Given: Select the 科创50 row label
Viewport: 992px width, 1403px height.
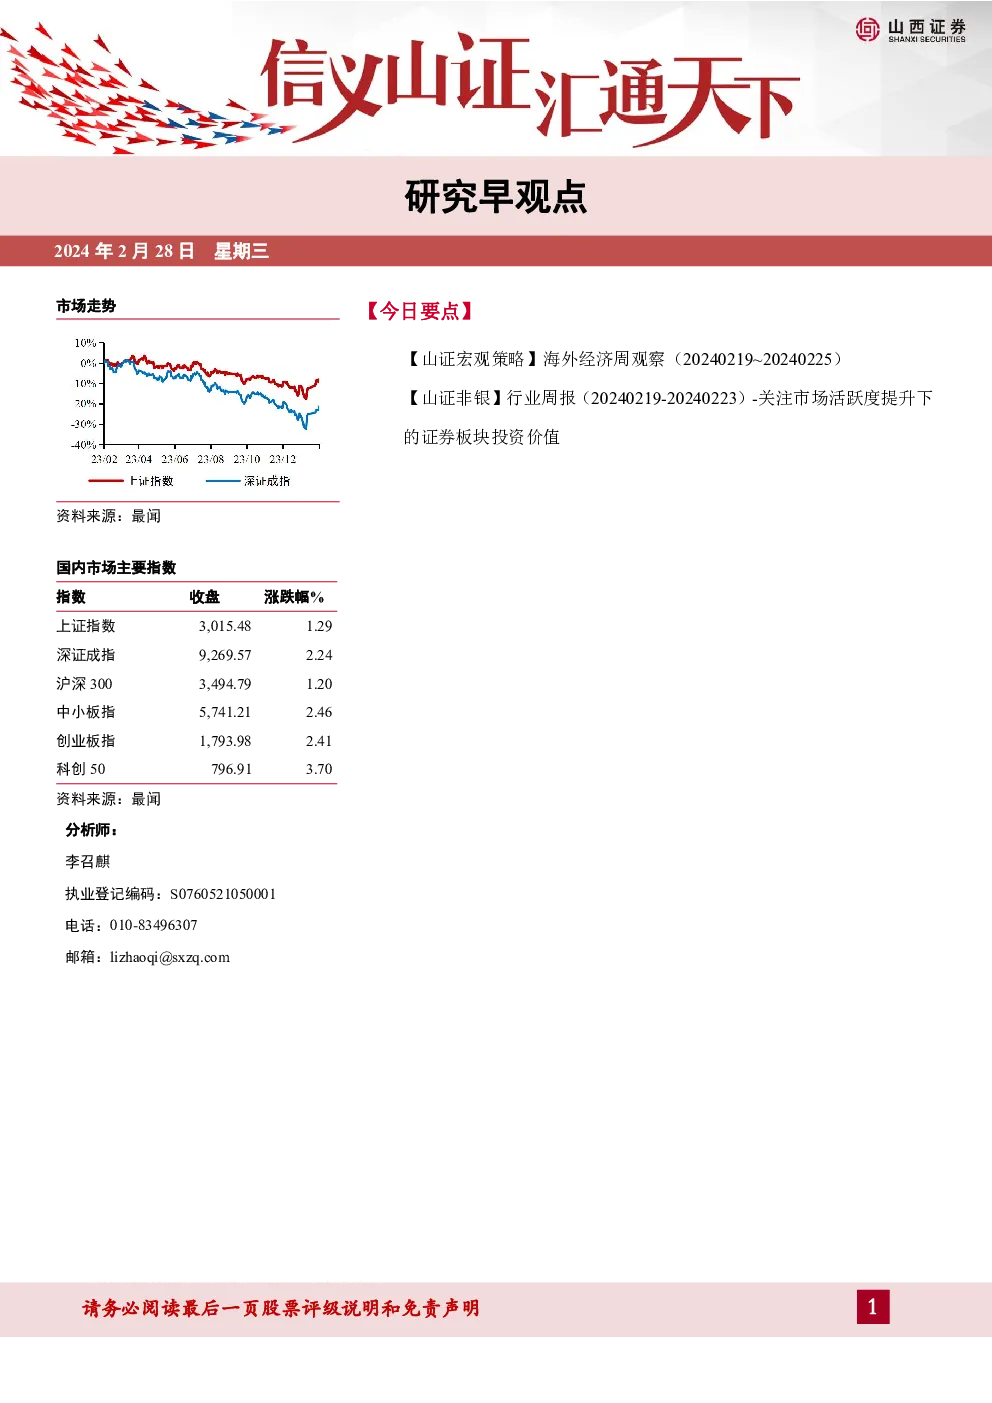Looking at the screenshot, I should click(81, 769).
